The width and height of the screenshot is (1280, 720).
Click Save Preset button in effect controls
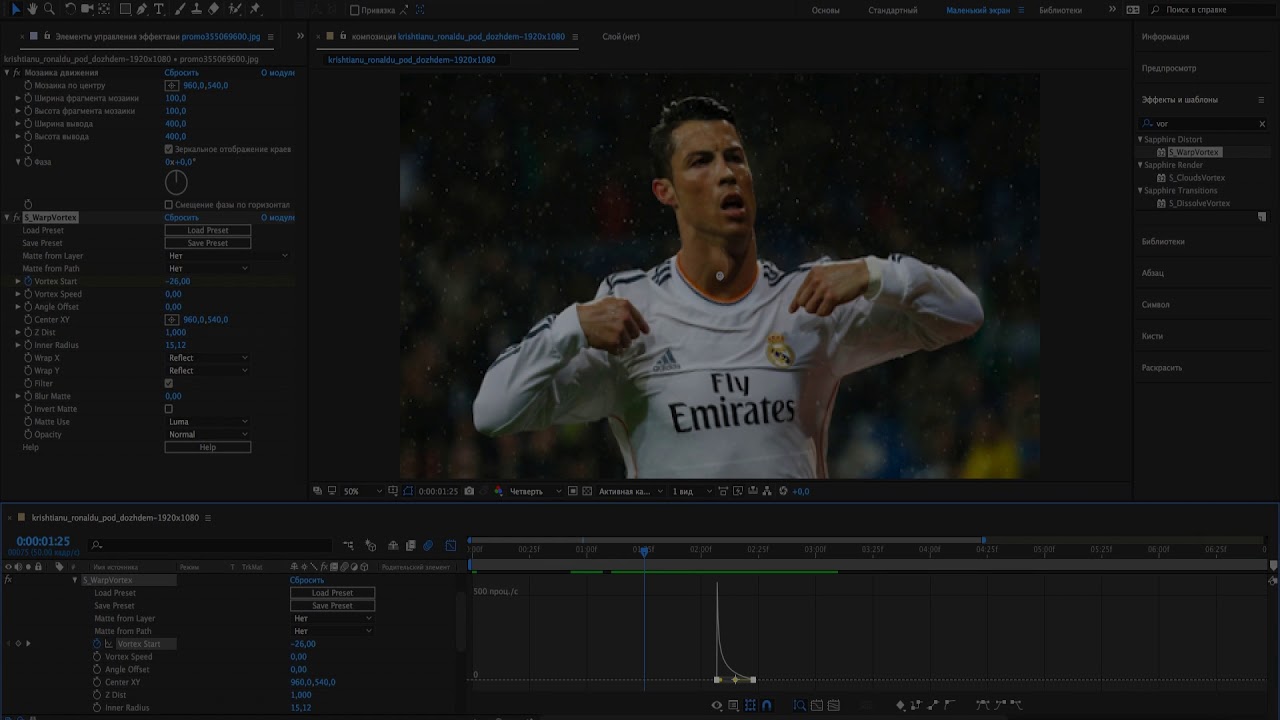(x=207, y=243)
